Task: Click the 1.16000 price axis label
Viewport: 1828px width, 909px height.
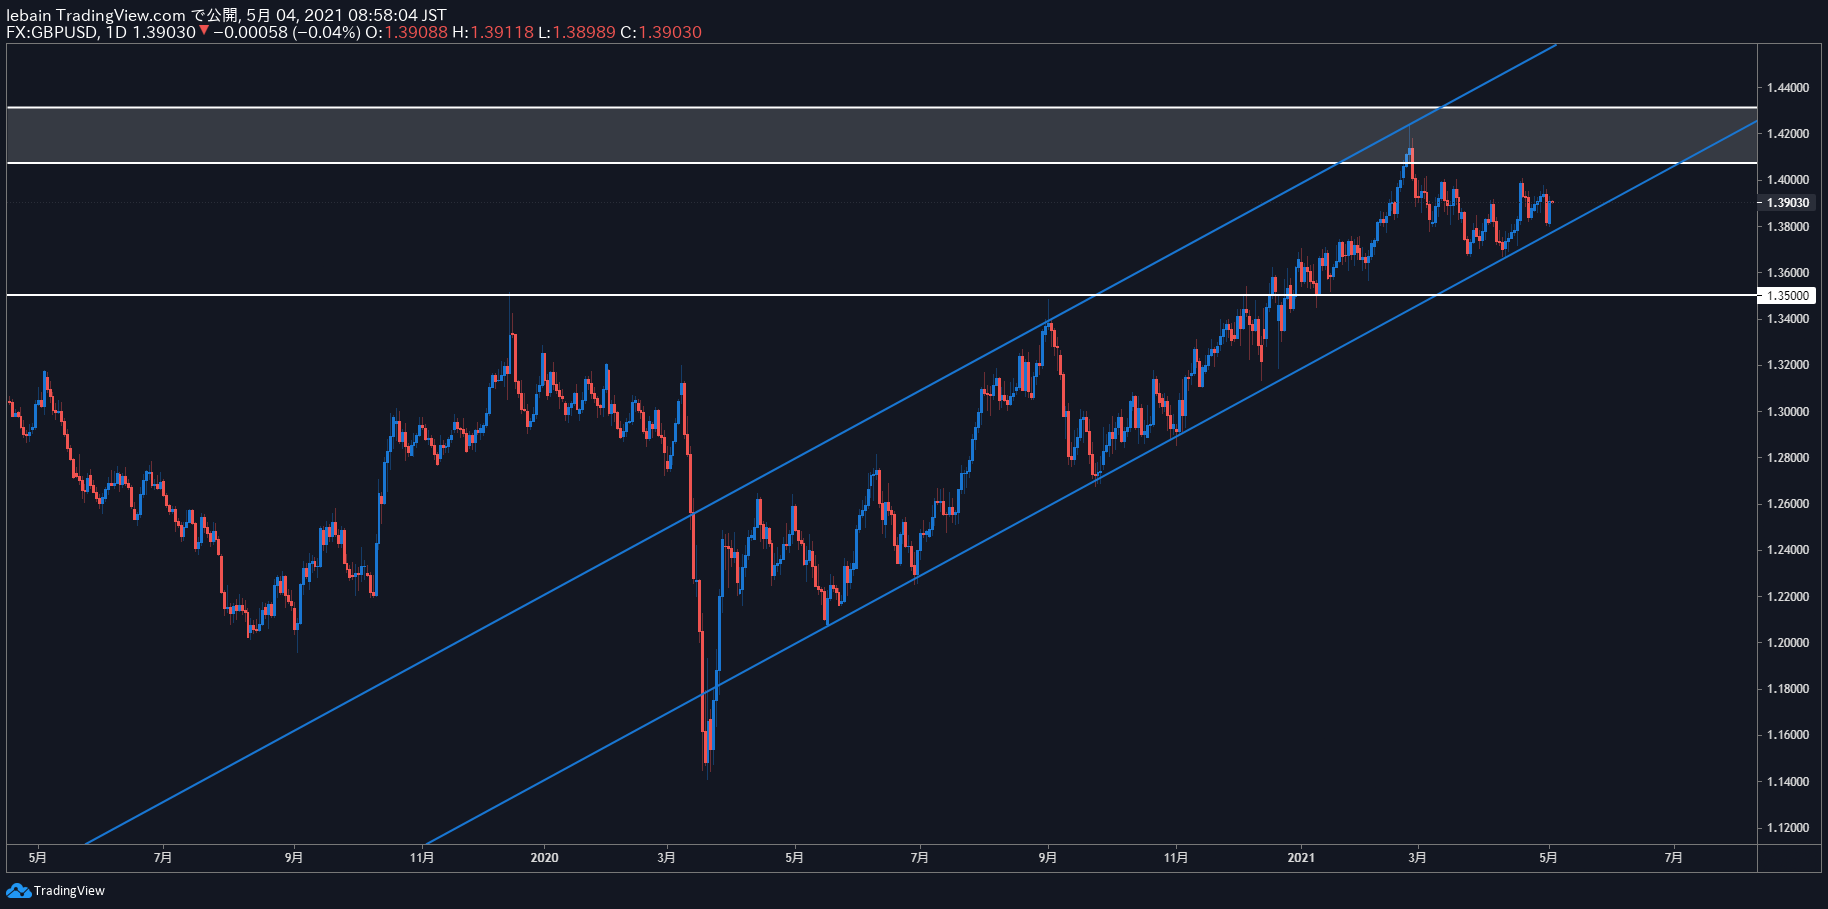Action: (1788, 735)
